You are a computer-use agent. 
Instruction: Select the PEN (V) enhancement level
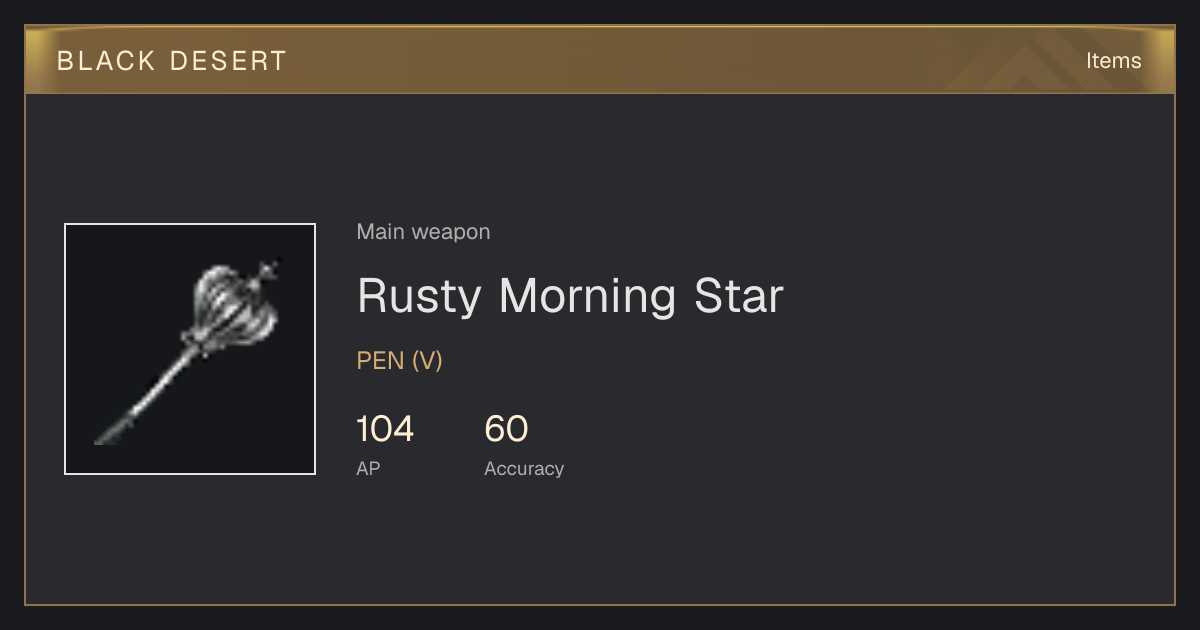(400, 361)
